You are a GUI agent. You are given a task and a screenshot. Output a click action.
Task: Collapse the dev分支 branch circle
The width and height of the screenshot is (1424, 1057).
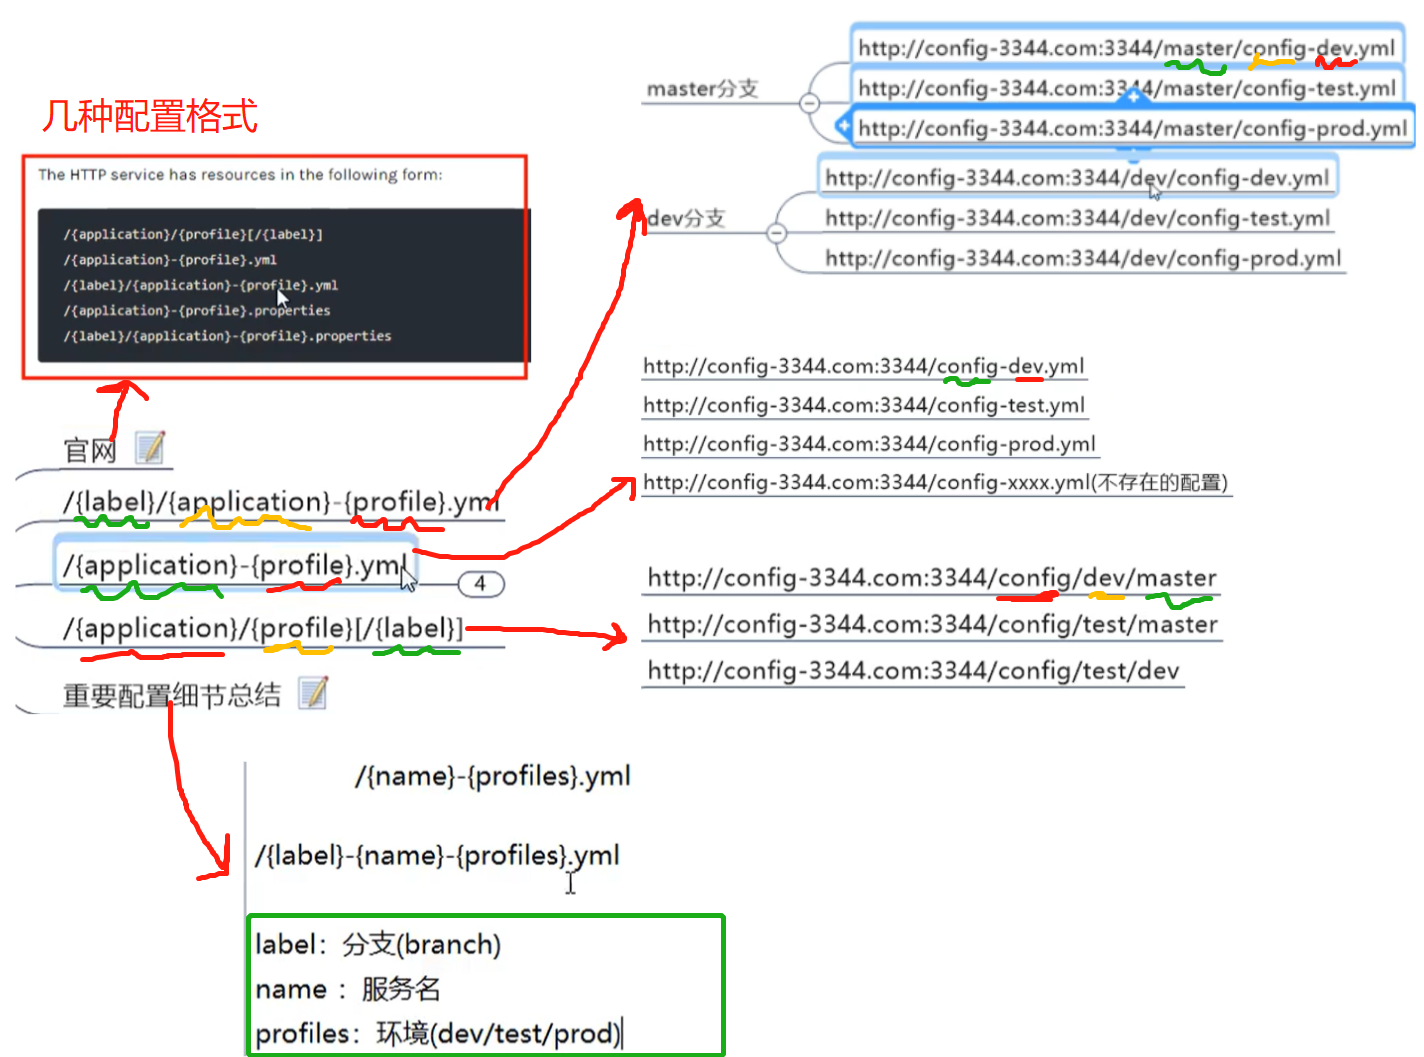[777, 233]
